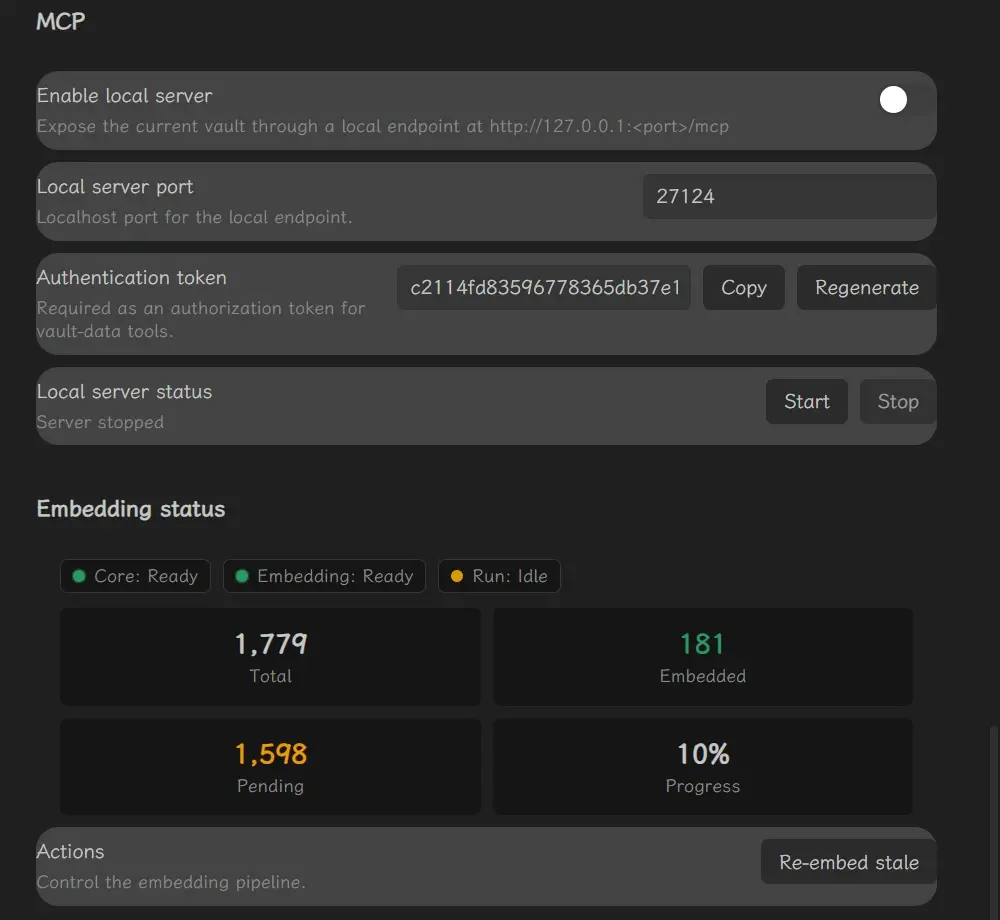Click the 181 Embedded card

coord(703,657)
